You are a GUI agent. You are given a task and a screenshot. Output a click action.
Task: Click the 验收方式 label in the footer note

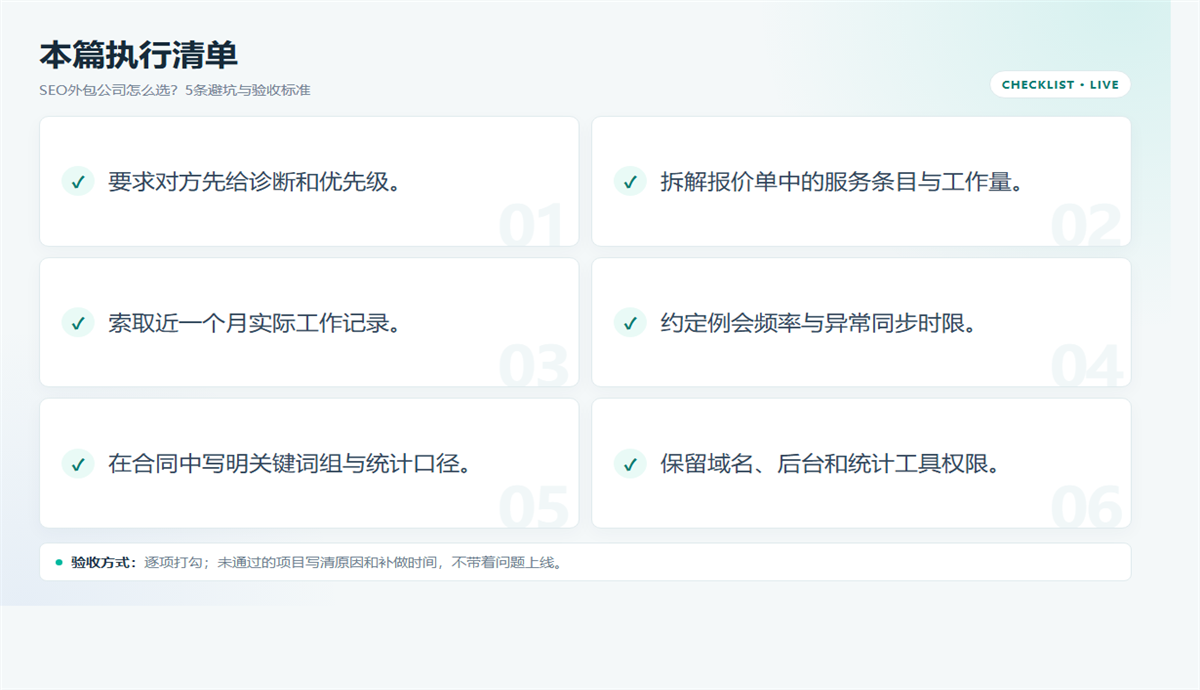click(104, 562)
